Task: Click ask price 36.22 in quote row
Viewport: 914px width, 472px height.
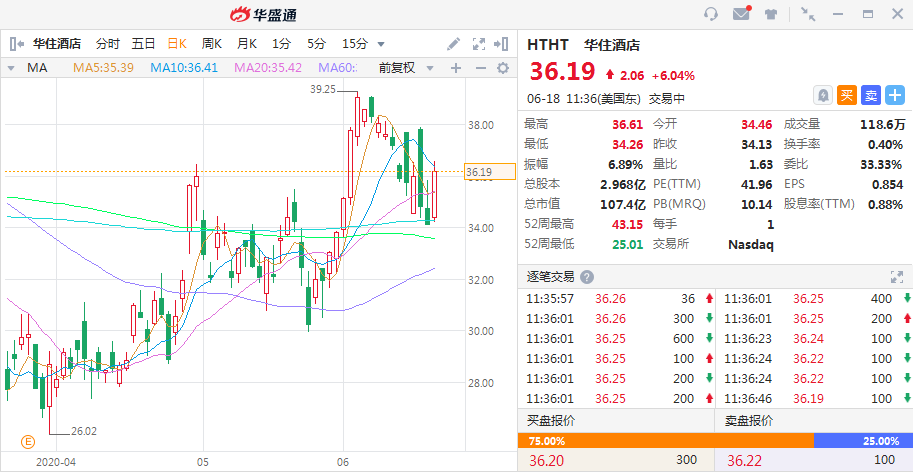Action: pos(744,461)
